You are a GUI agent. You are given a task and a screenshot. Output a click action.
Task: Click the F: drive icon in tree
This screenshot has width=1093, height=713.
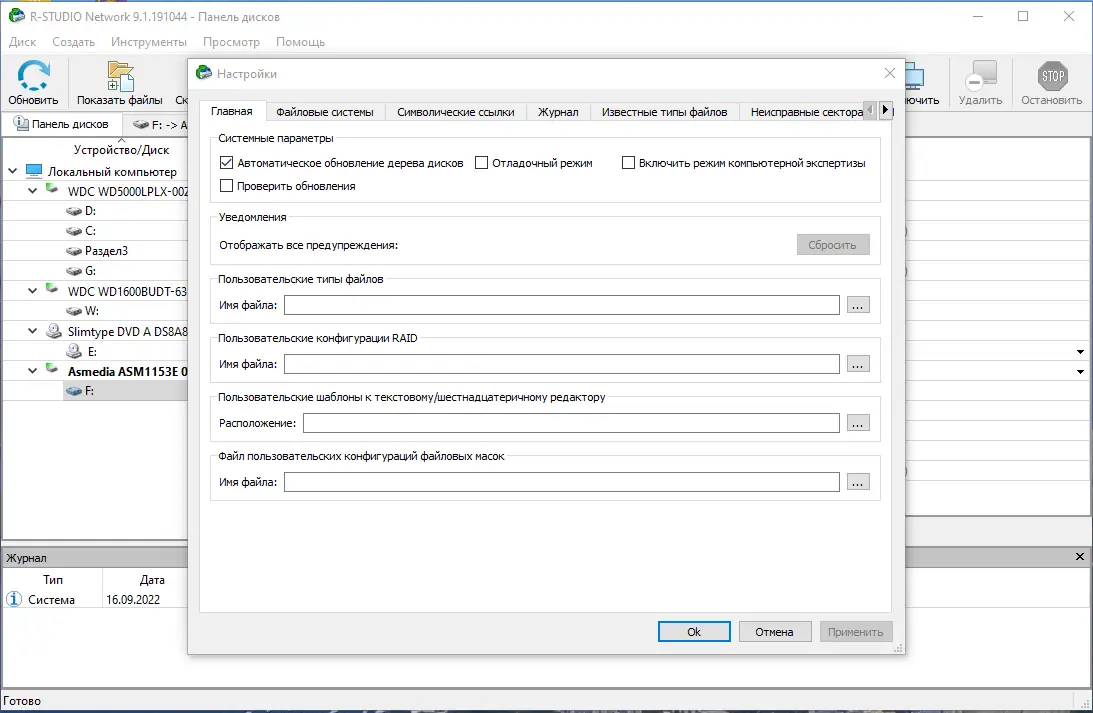73,391
